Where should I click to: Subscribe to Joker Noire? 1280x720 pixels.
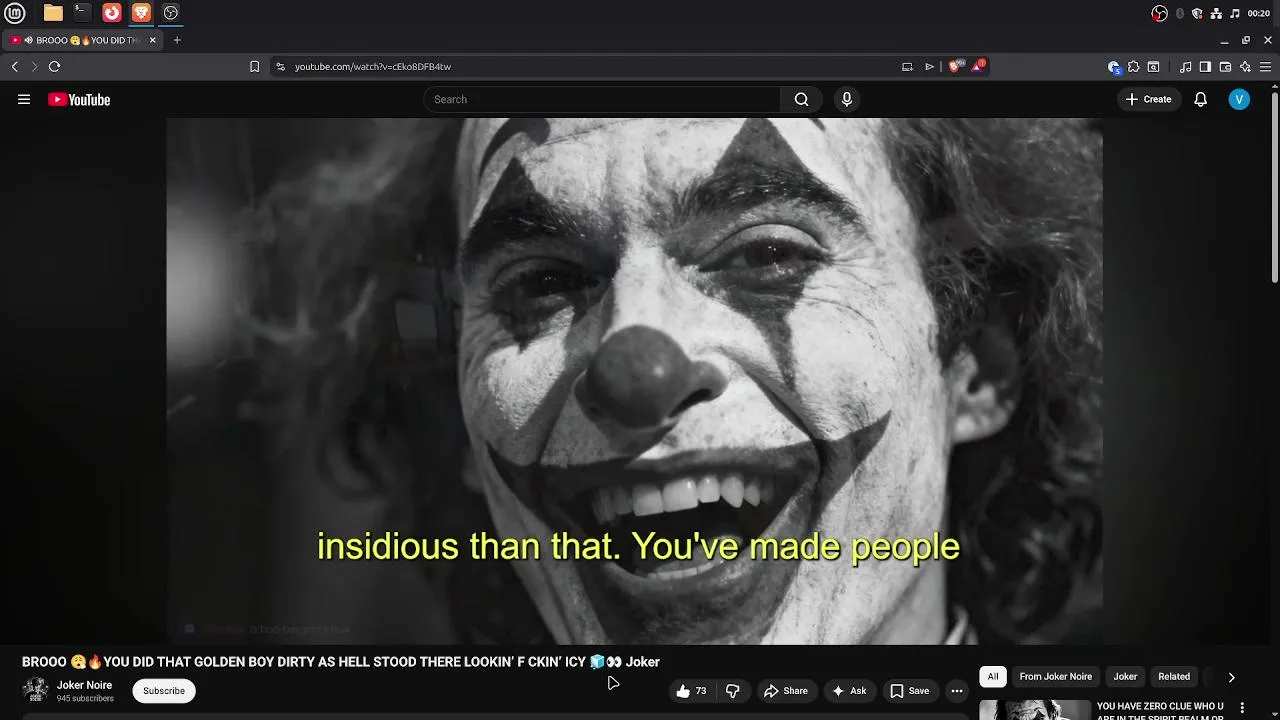164,691
